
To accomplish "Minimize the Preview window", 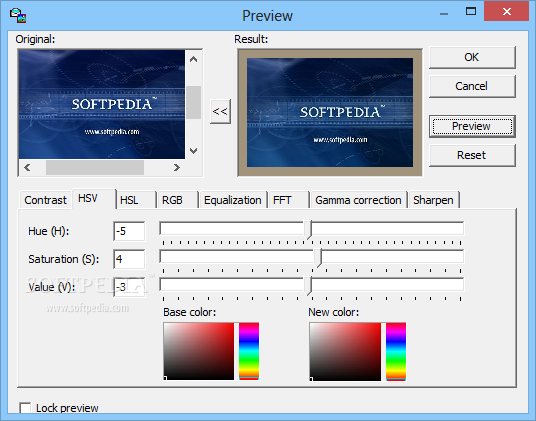I will point(444,13).
